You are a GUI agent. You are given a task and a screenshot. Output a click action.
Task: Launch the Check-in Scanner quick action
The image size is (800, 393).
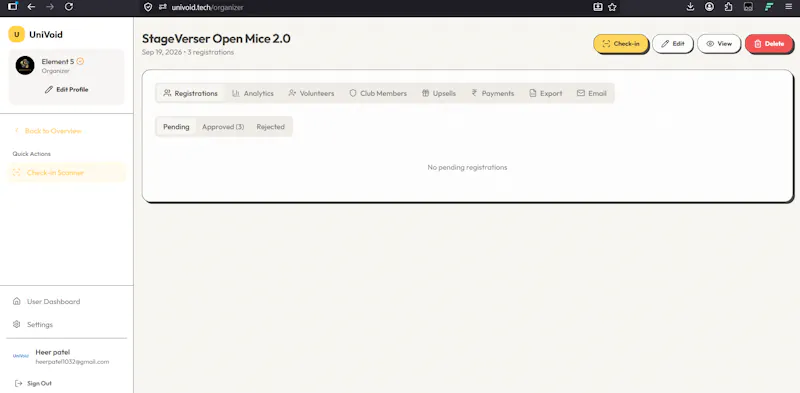[x=66, y=173]
